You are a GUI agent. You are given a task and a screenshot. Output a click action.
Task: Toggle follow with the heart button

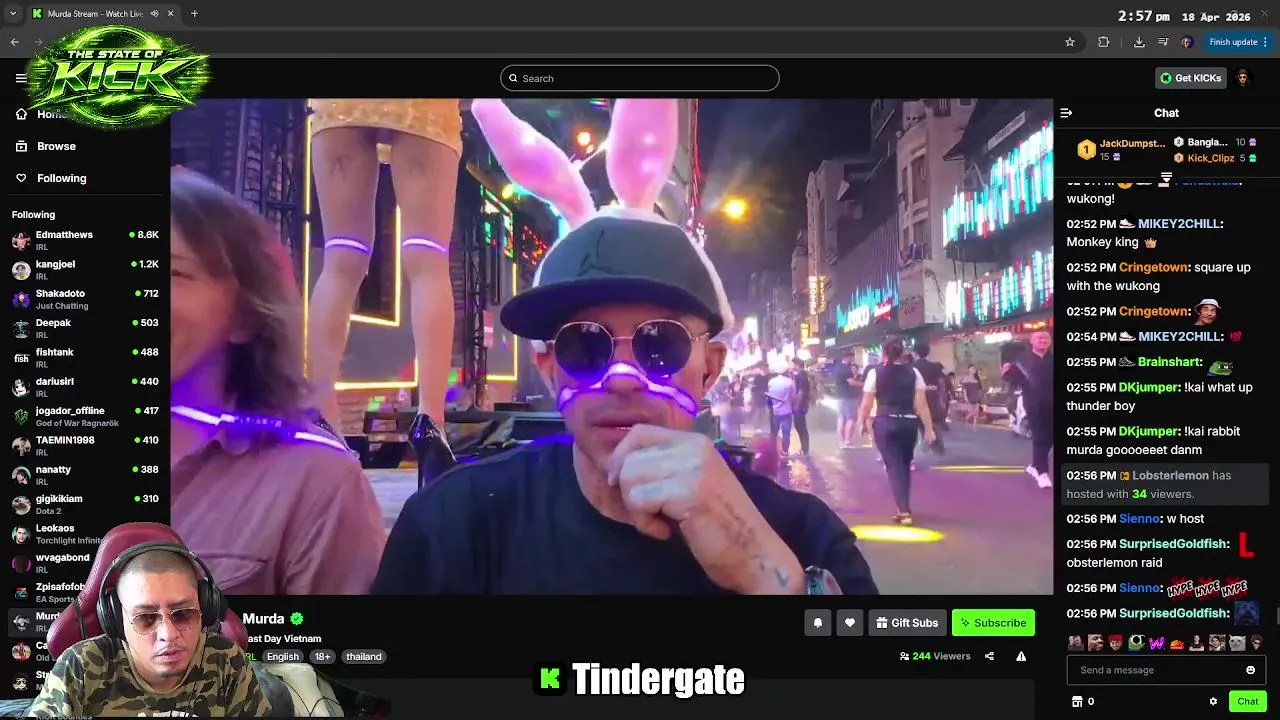849,623
